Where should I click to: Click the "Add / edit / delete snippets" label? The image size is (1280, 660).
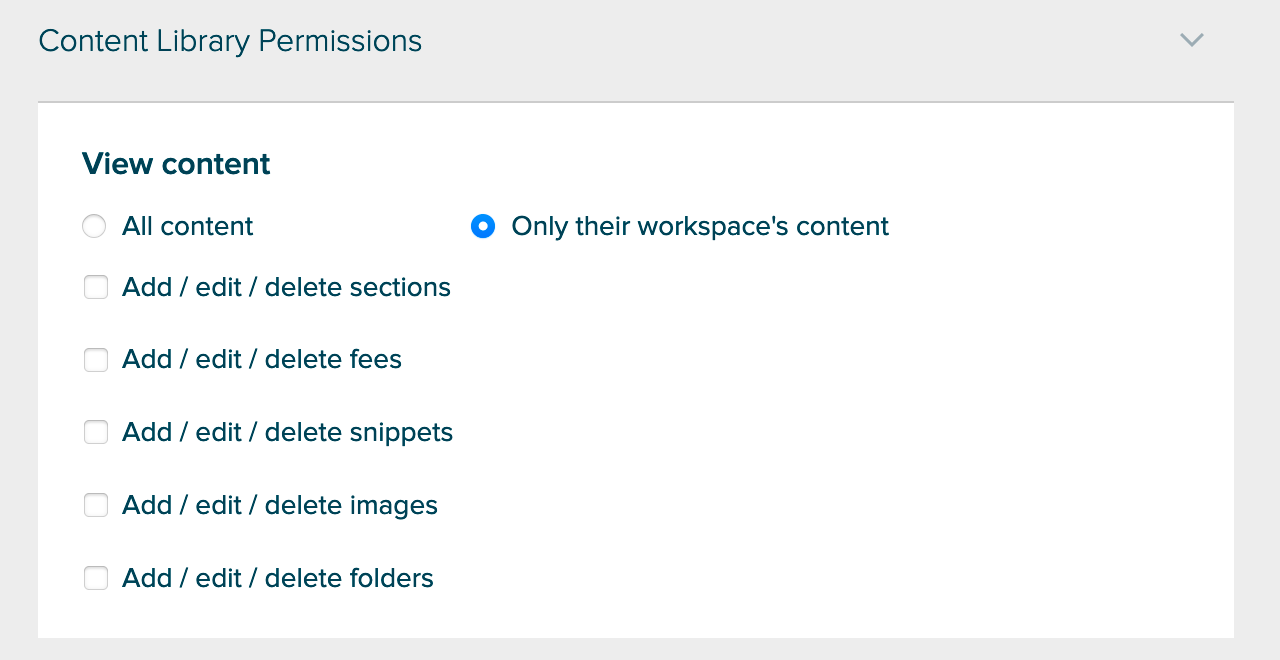(x=287, y=432)
